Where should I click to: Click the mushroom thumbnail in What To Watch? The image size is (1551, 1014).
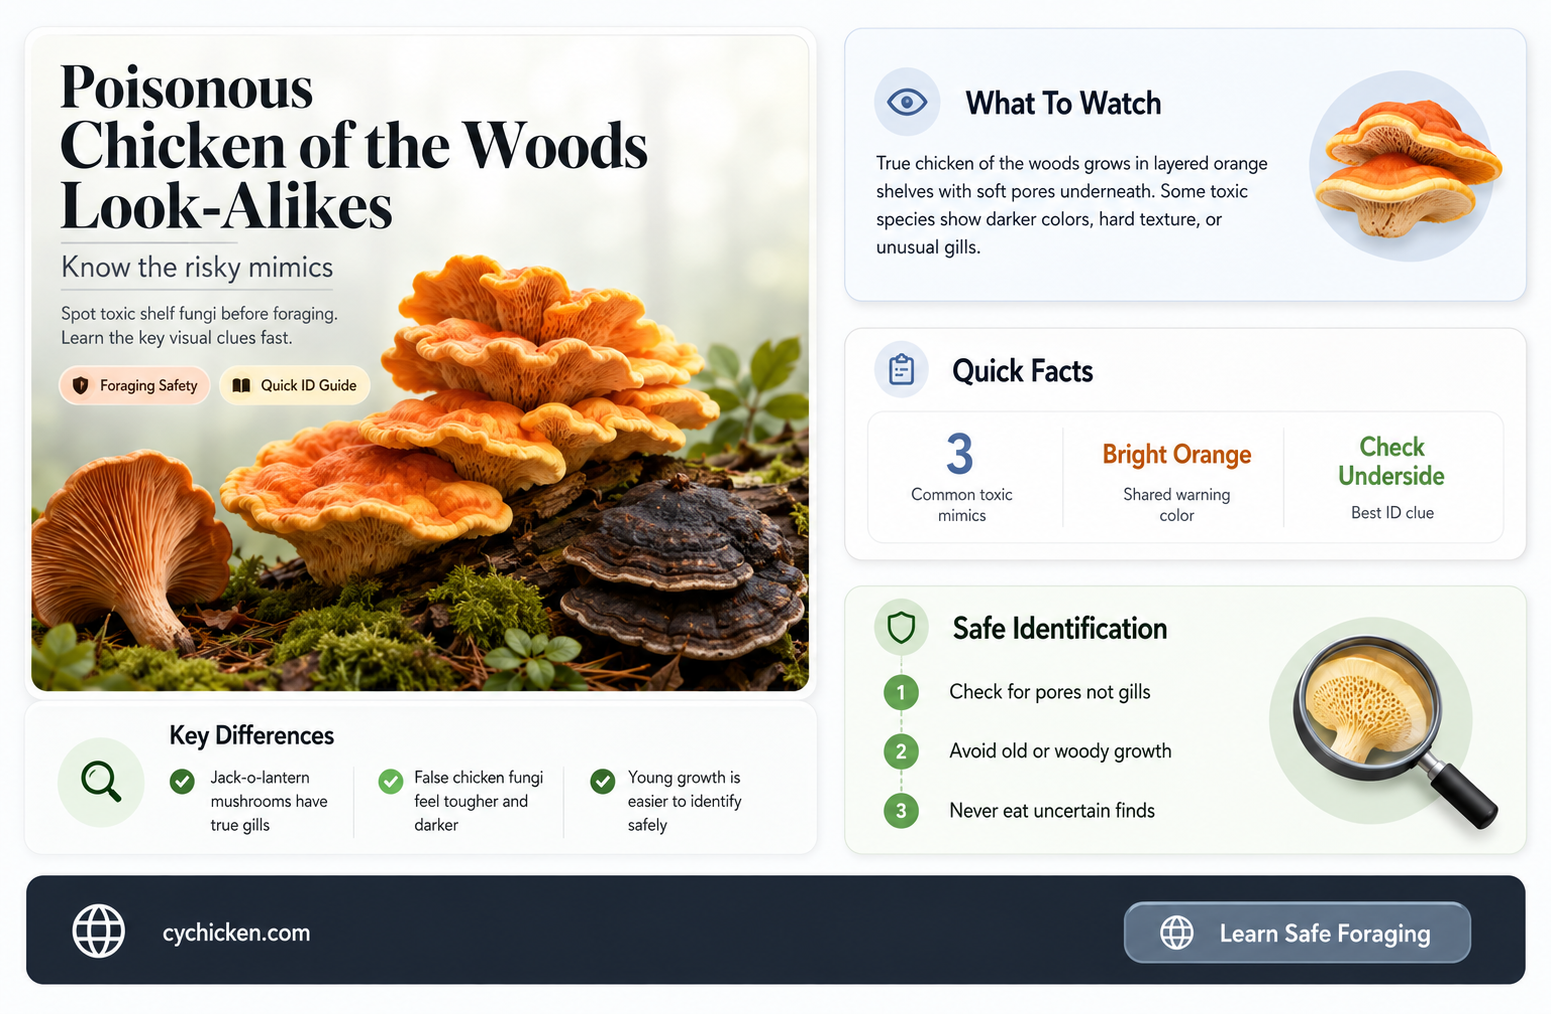tap(1406, 165)
